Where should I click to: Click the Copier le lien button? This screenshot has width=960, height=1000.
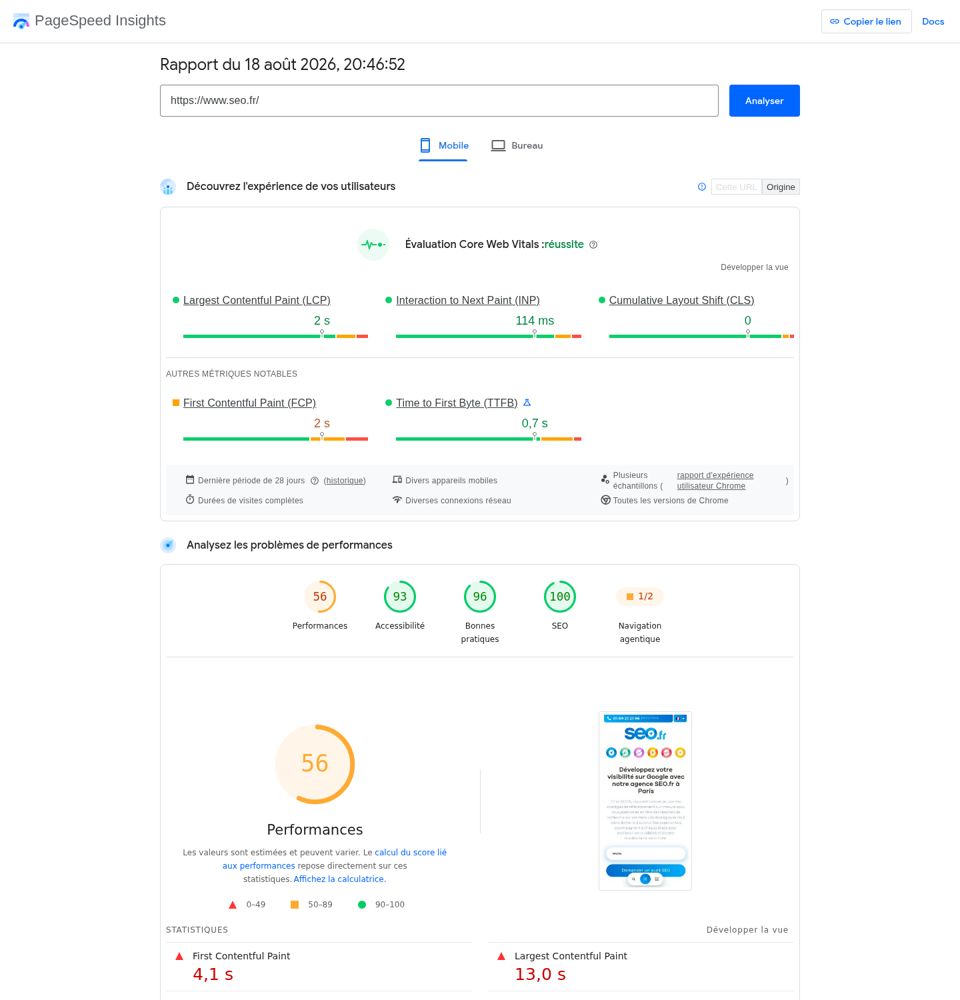point(866,22)
